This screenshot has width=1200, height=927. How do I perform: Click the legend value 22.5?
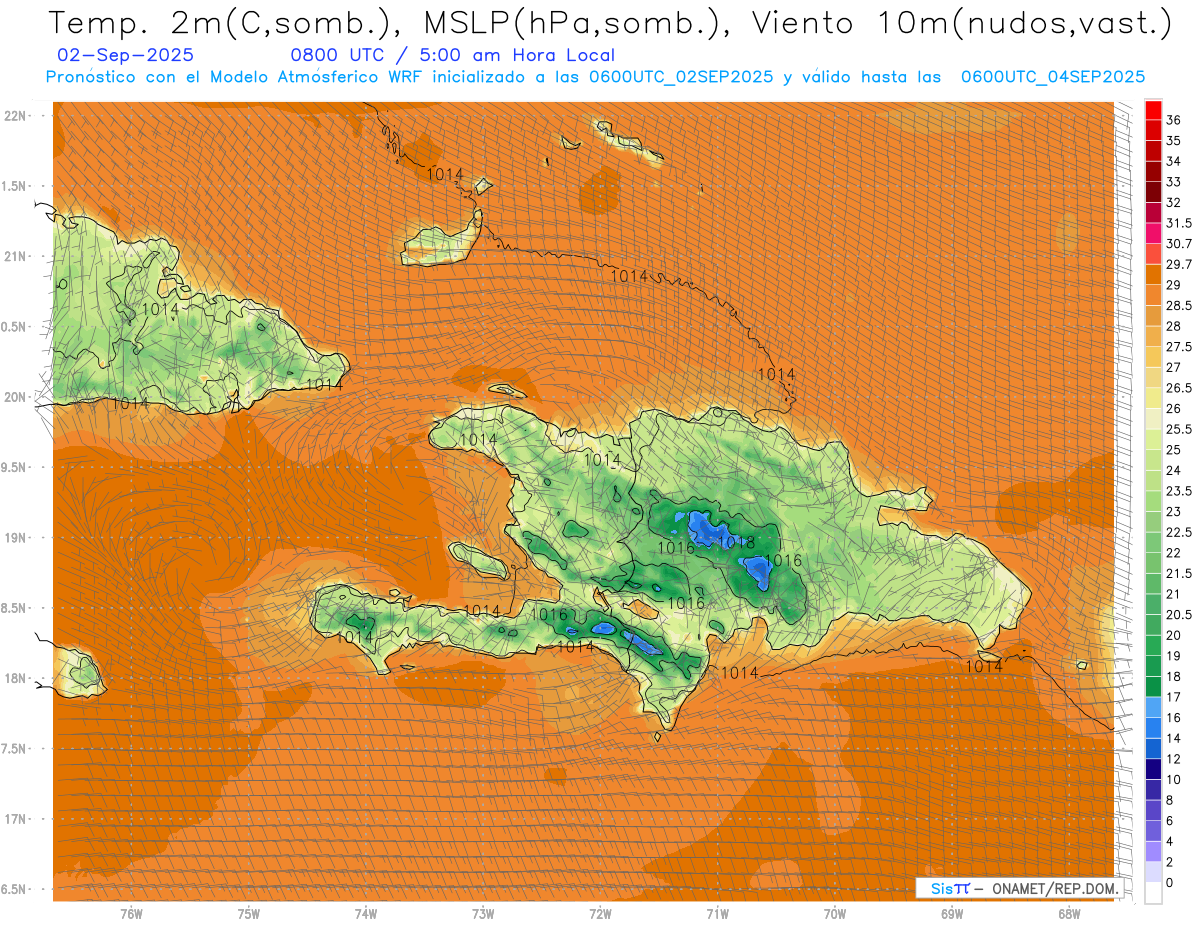pos(1179,532)
